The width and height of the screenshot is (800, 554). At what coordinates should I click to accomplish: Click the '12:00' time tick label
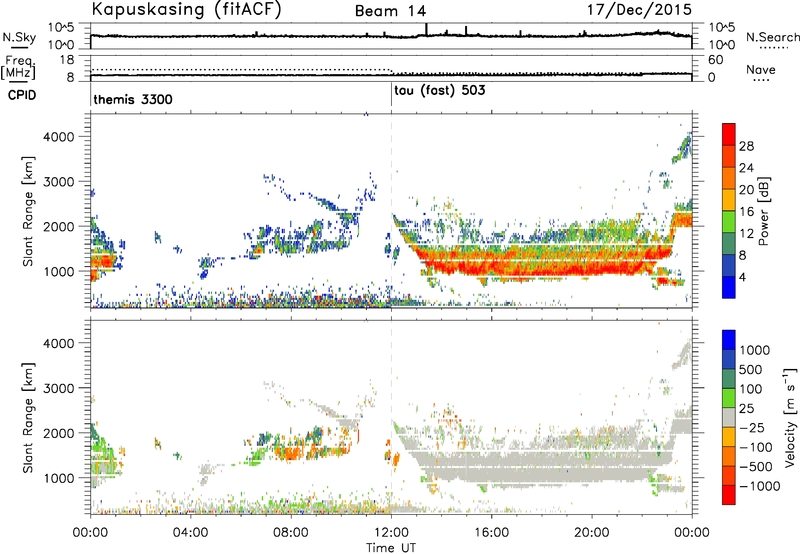click(391, 533)
